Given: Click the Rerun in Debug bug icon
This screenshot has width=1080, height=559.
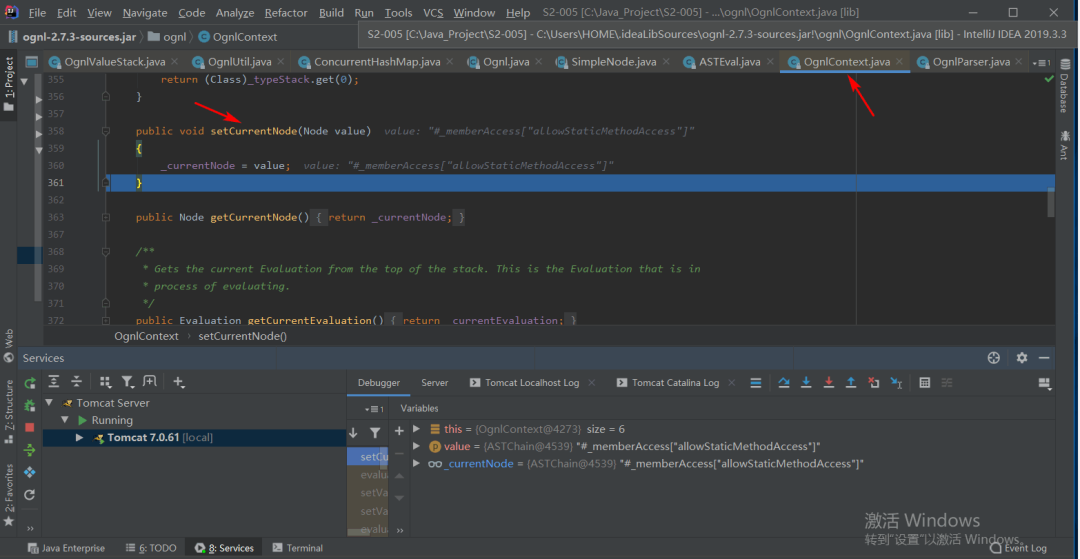Looking at the screenshot, I should coord(30,405).
